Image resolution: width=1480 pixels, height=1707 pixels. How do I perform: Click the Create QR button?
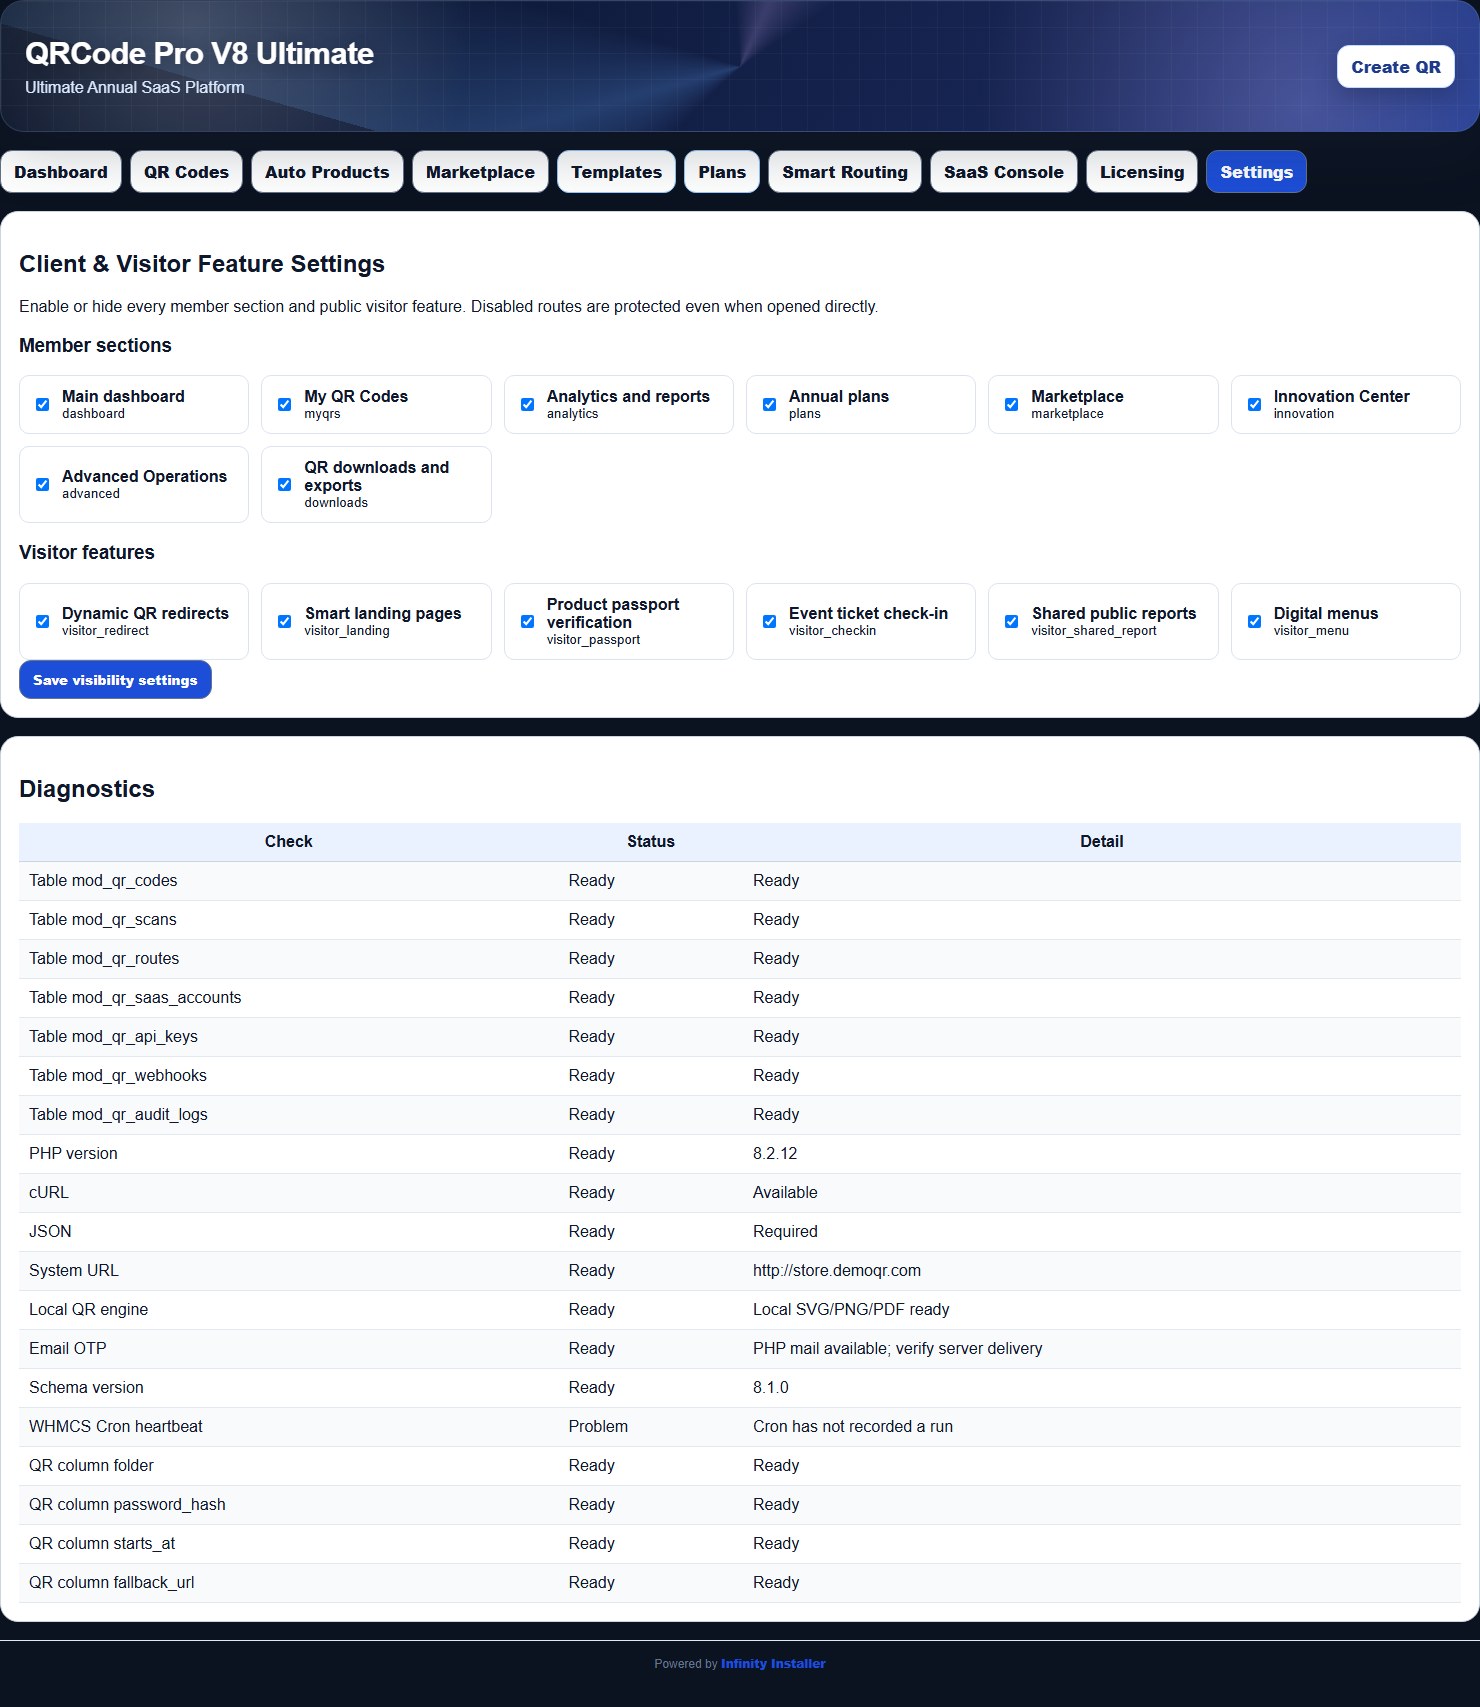[1395, 67]
